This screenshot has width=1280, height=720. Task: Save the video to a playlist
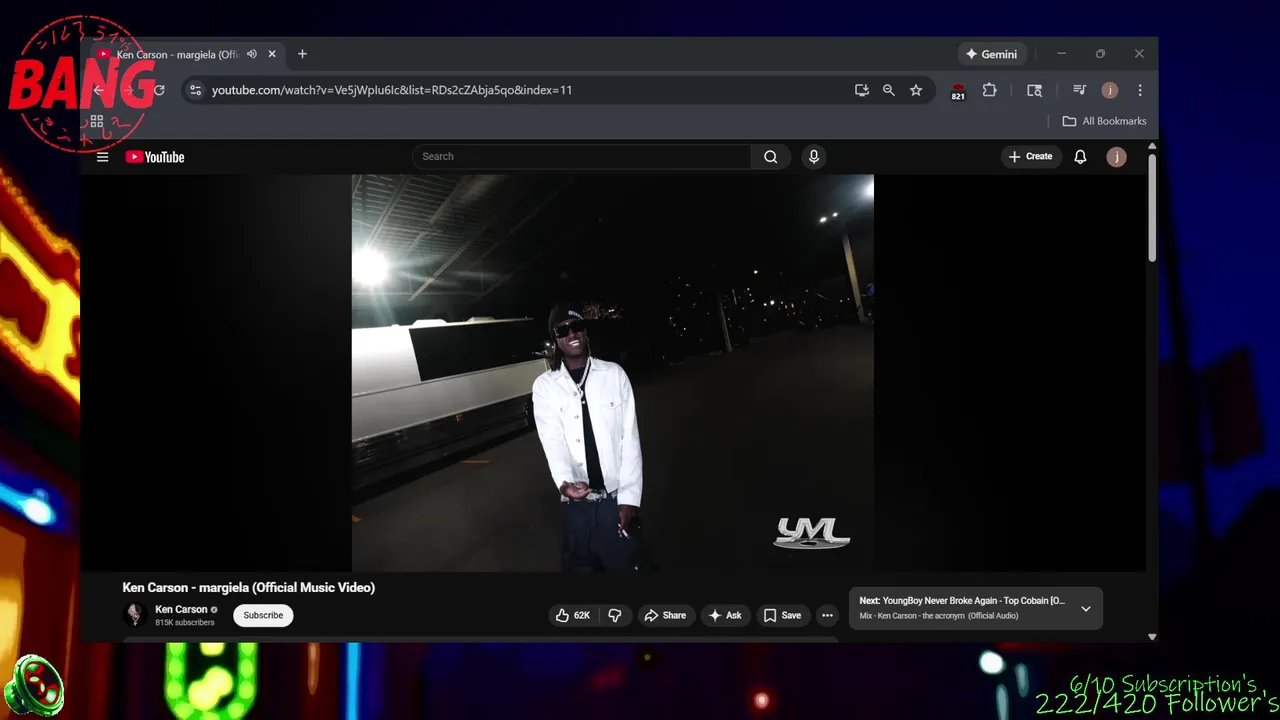pos(782,615)
